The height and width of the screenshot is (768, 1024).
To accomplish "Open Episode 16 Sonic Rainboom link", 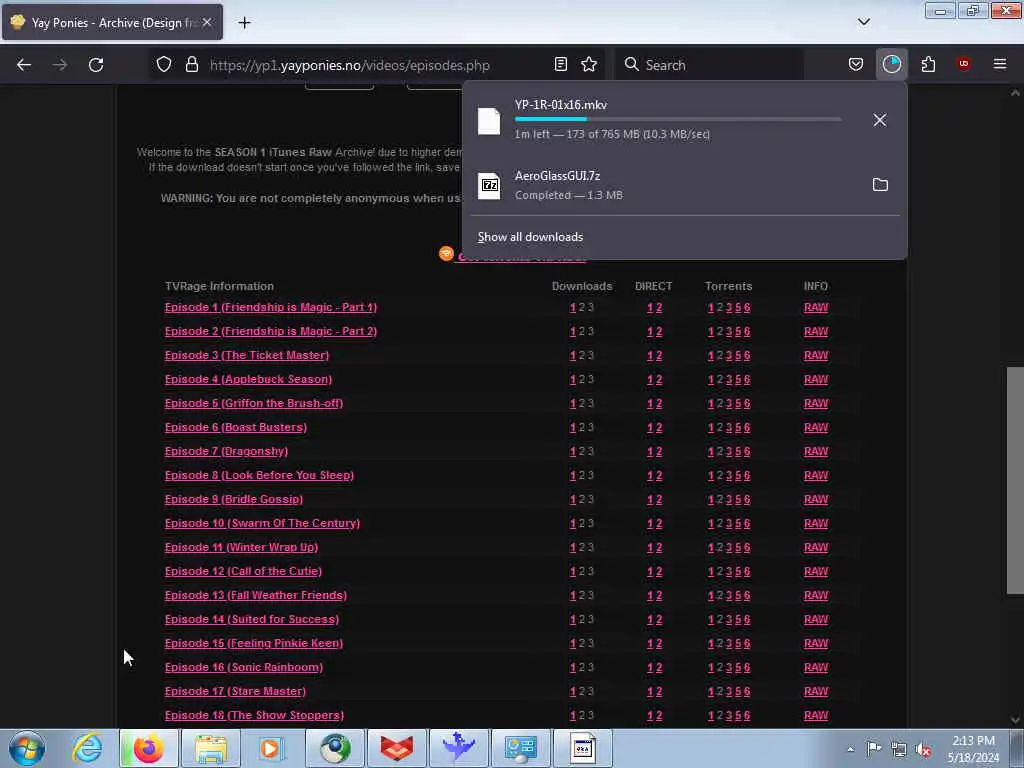I will click(x=244, y=667).
